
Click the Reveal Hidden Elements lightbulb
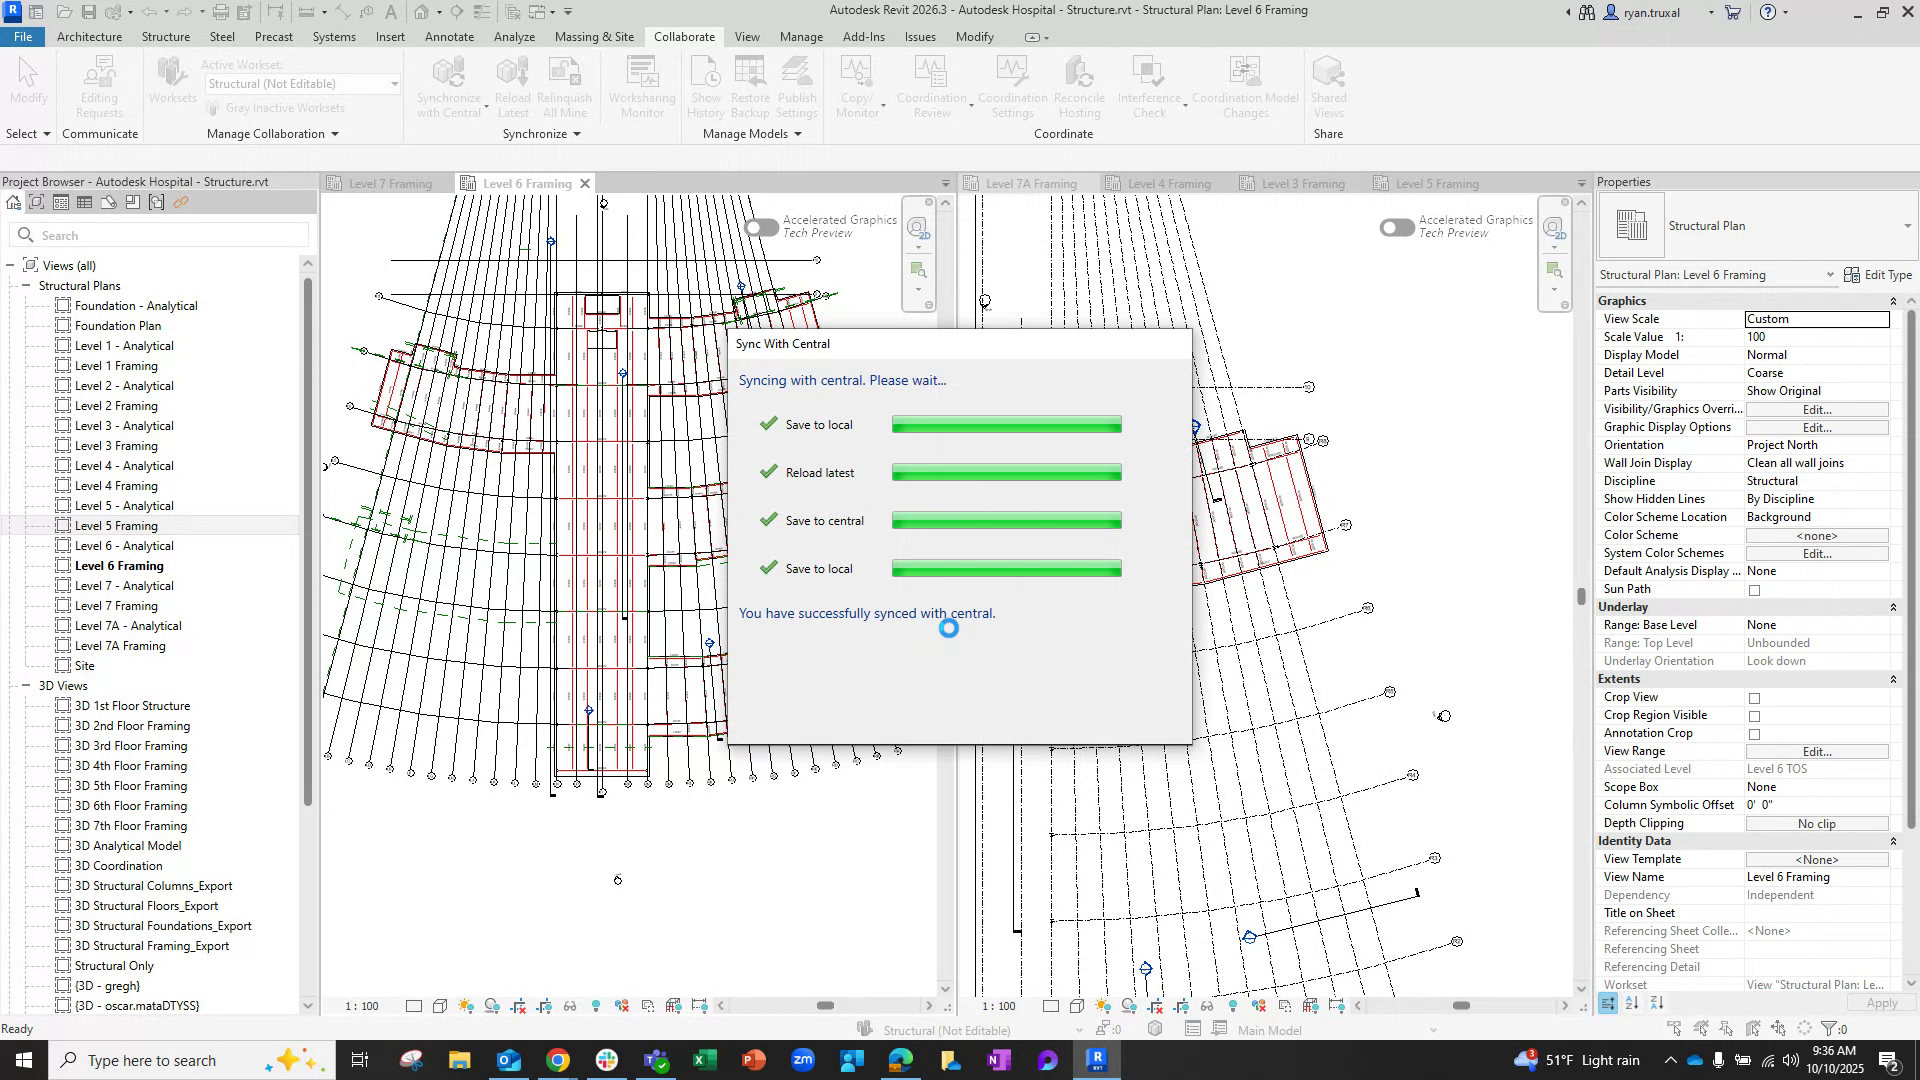tap(596, 1006)
